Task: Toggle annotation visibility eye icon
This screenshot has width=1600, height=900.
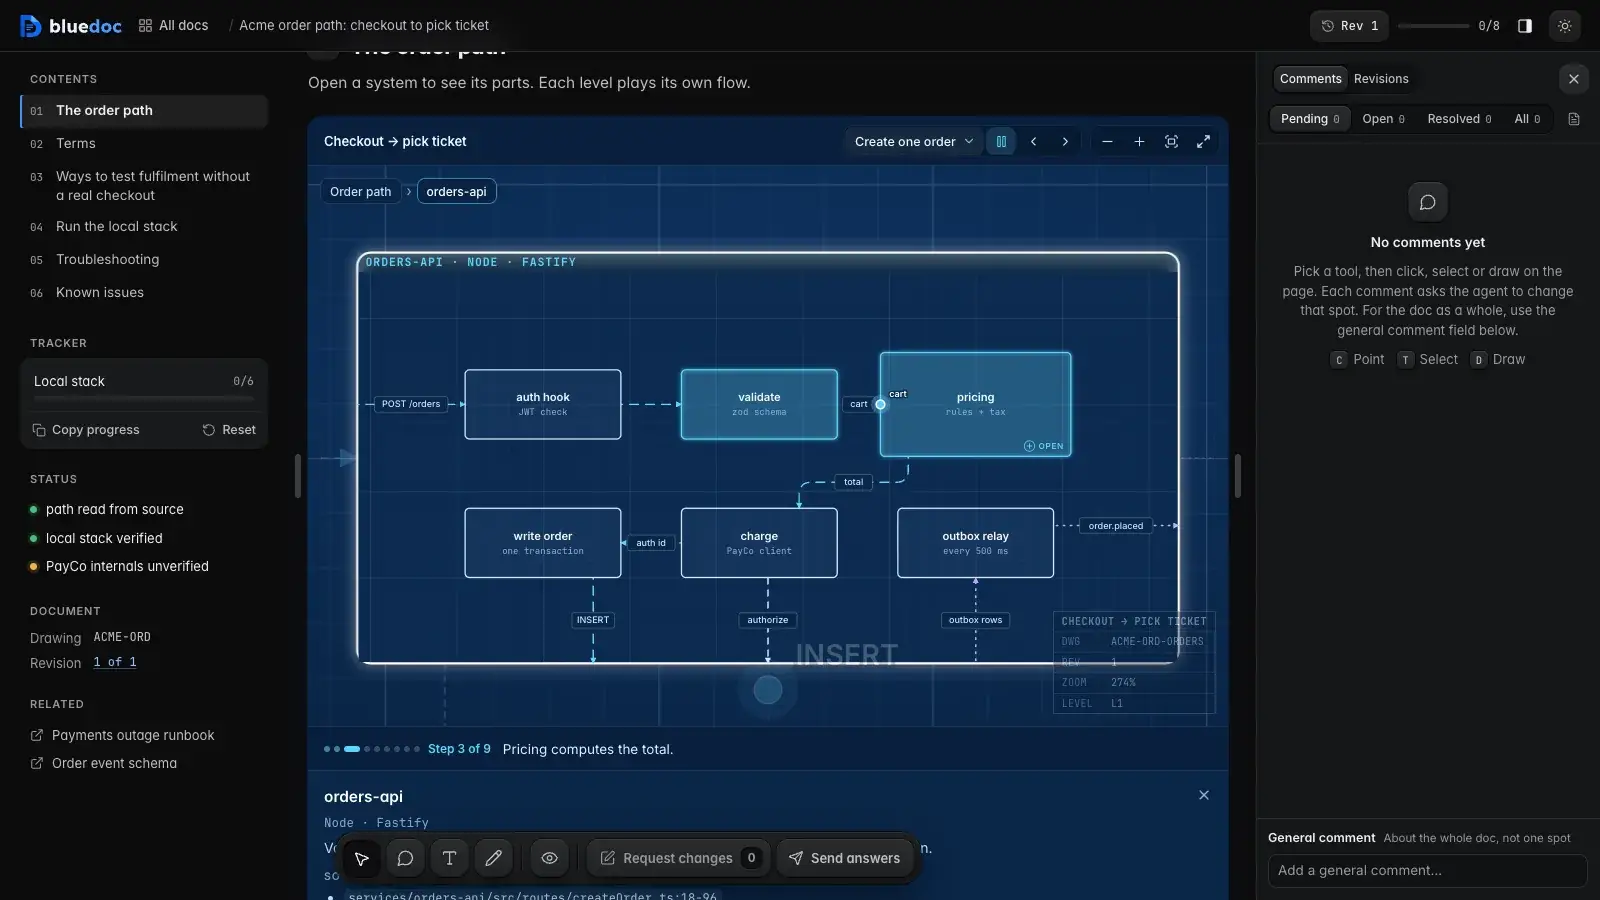Action: coord(549,858)
